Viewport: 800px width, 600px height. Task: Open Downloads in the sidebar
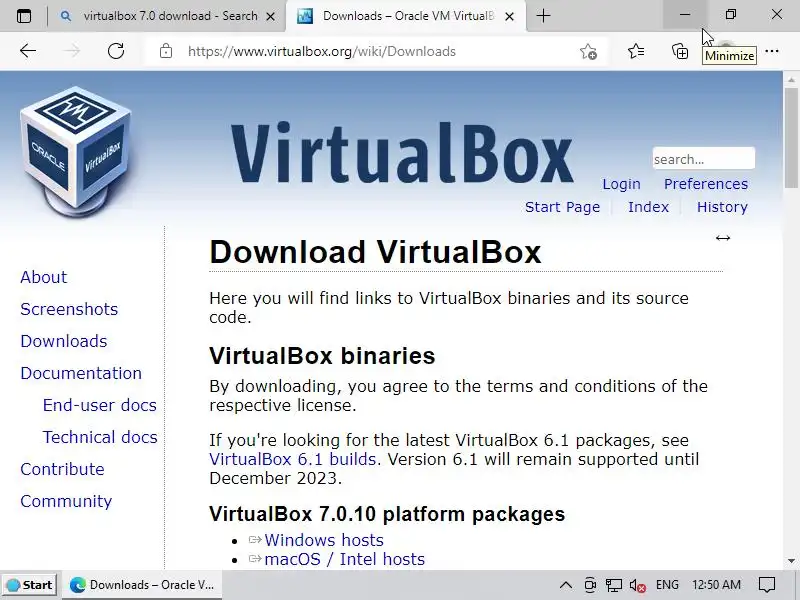(x=64, y=341)
